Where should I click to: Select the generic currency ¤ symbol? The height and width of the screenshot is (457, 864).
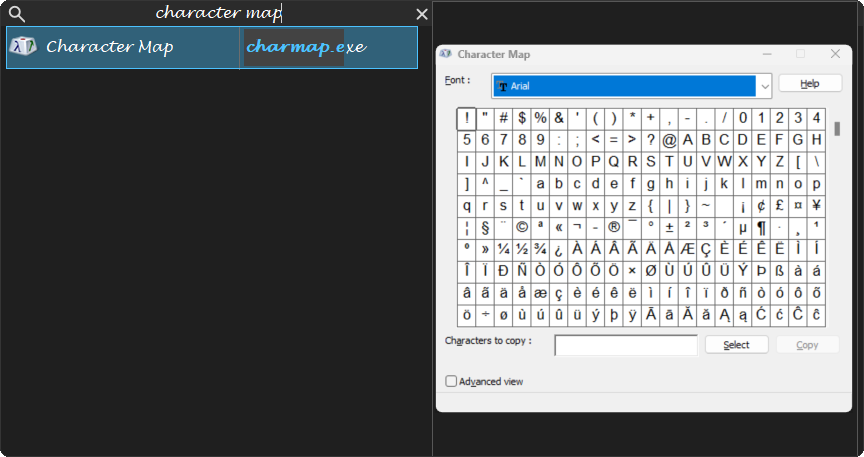pos(798,206)
